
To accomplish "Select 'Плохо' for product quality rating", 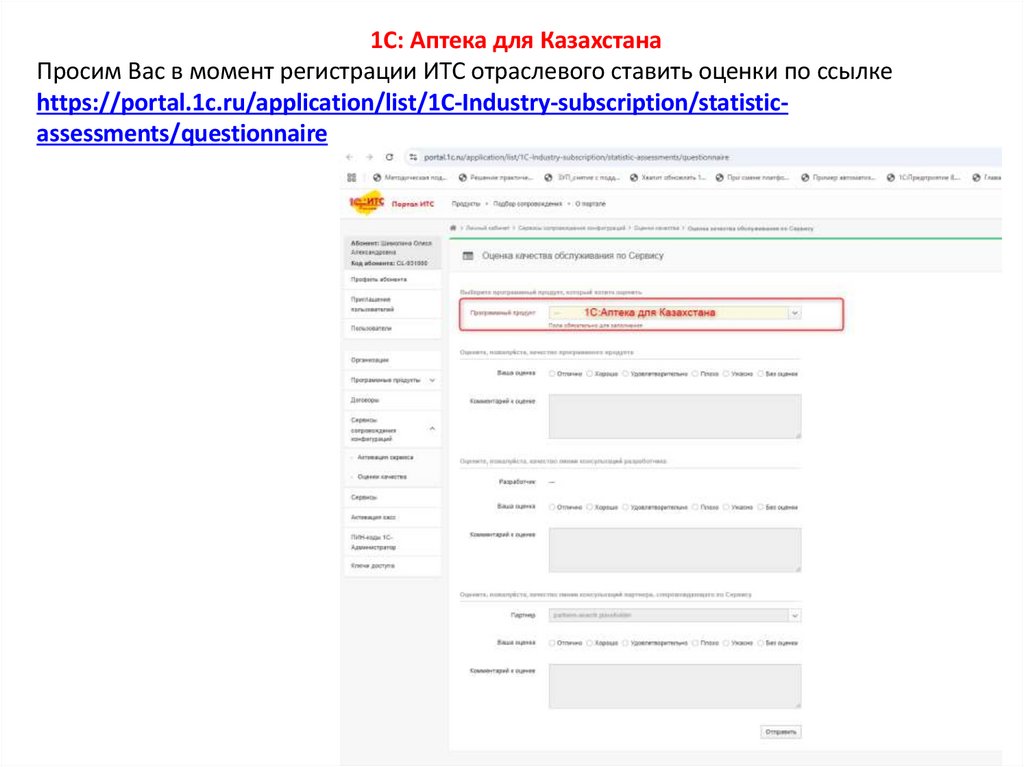I will (x=696, y=374).
